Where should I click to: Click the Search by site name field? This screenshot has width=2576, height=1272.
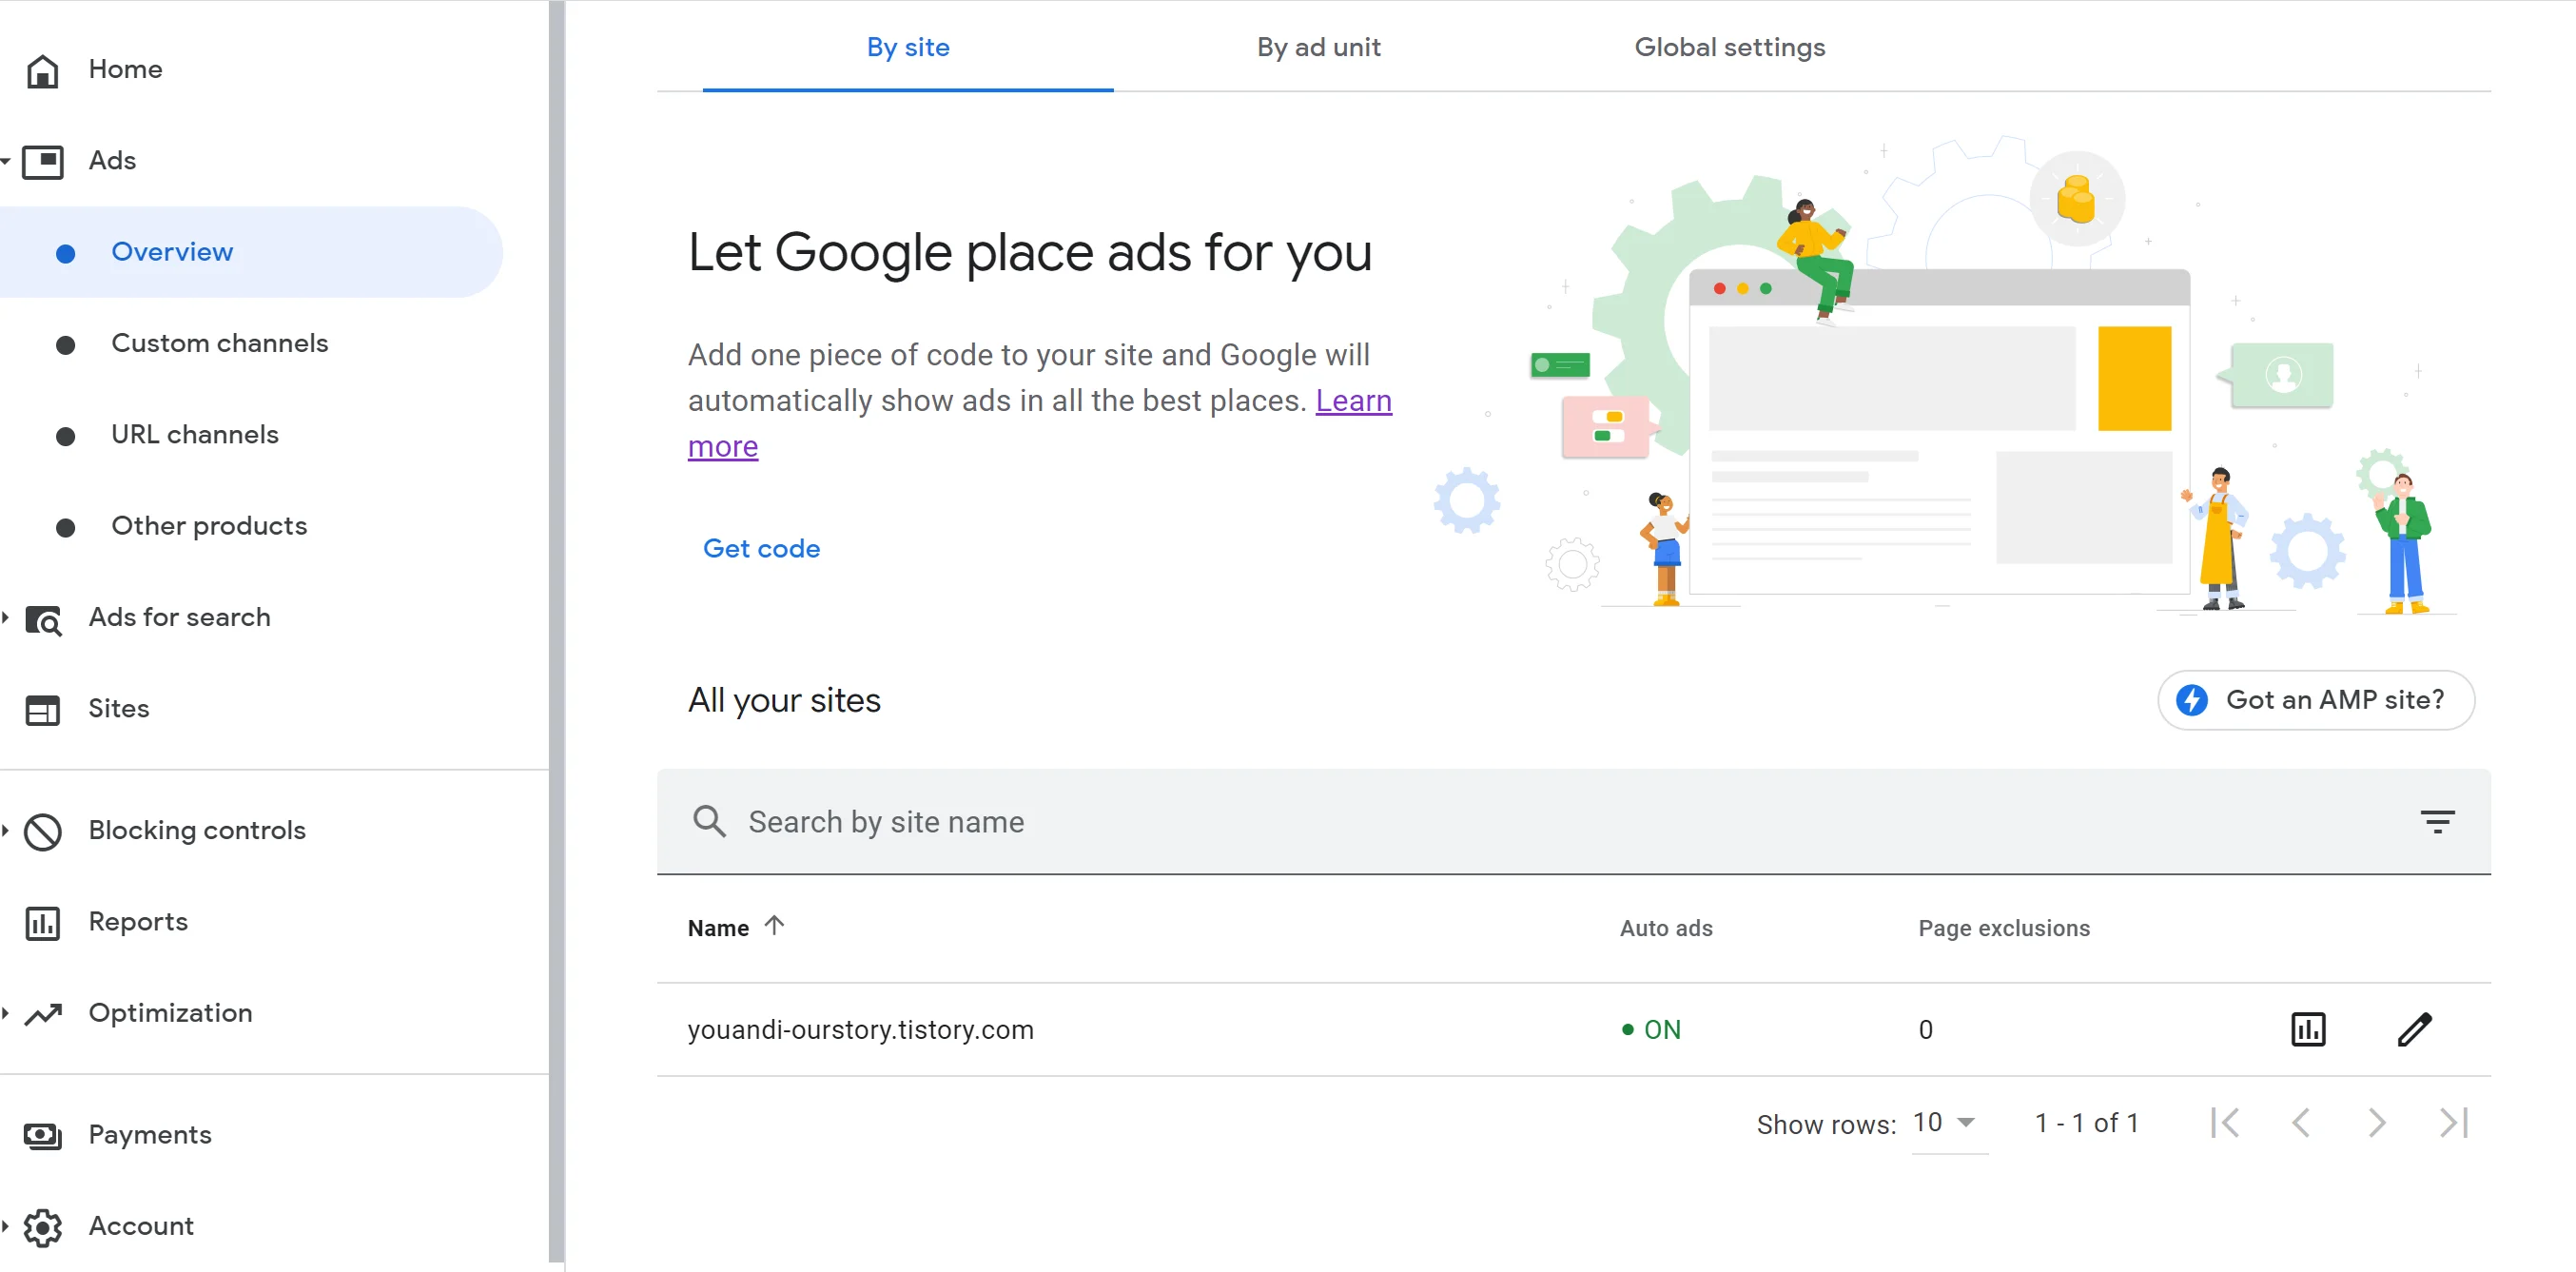point(1573,822)
